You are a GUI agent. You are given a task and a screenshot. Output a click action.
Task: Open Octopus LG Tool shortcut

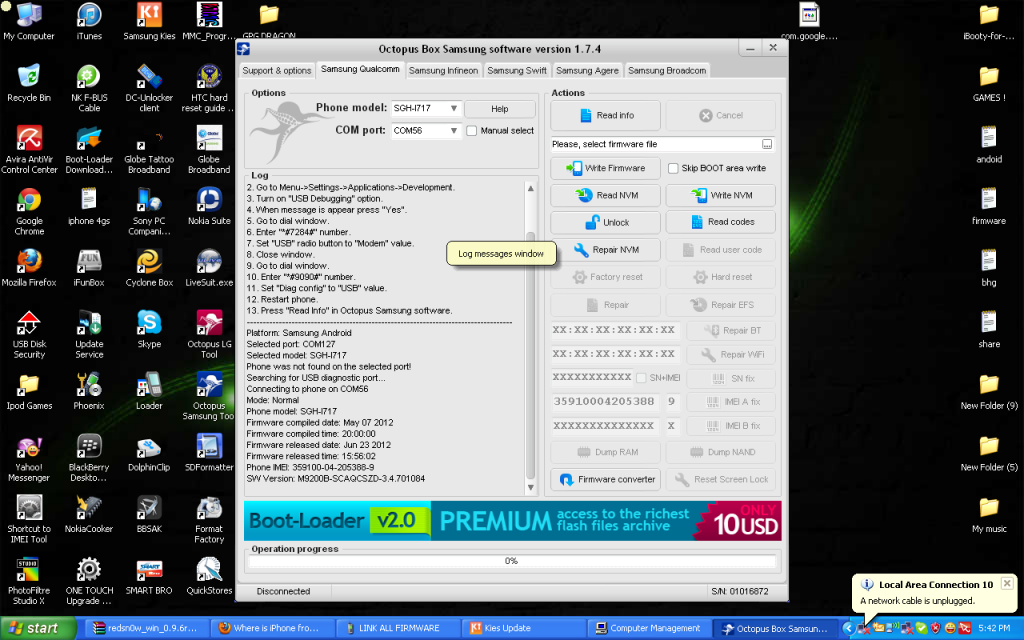(209, 334)
